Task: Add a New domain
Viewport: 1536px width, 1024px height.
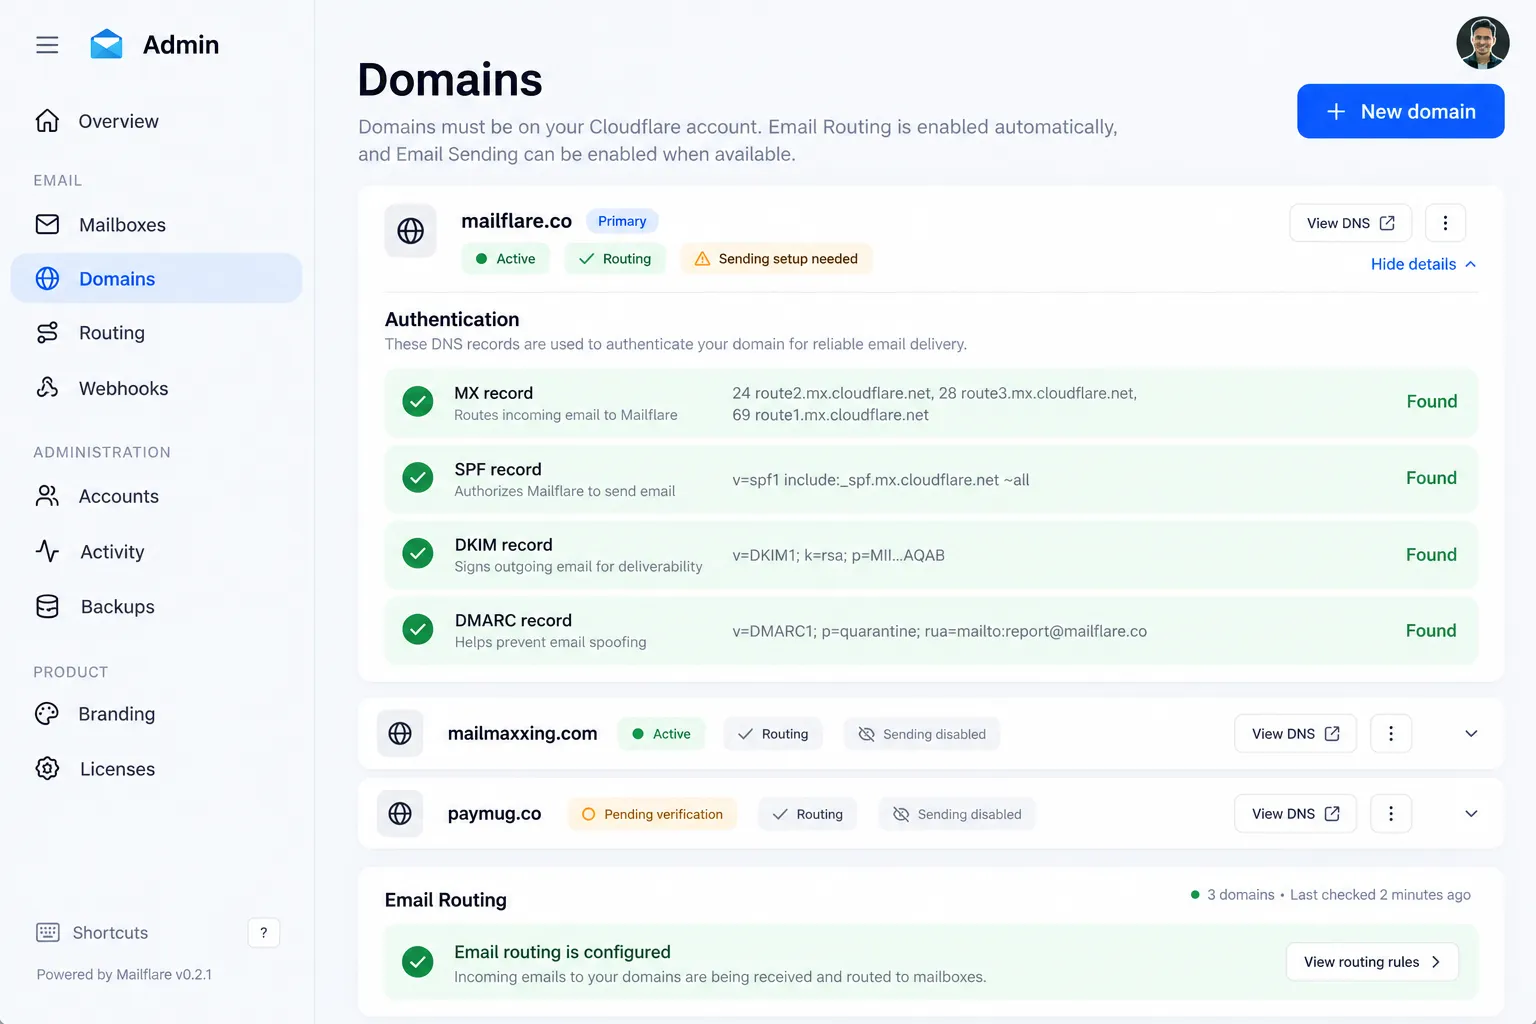Action: click(1400, 111)
